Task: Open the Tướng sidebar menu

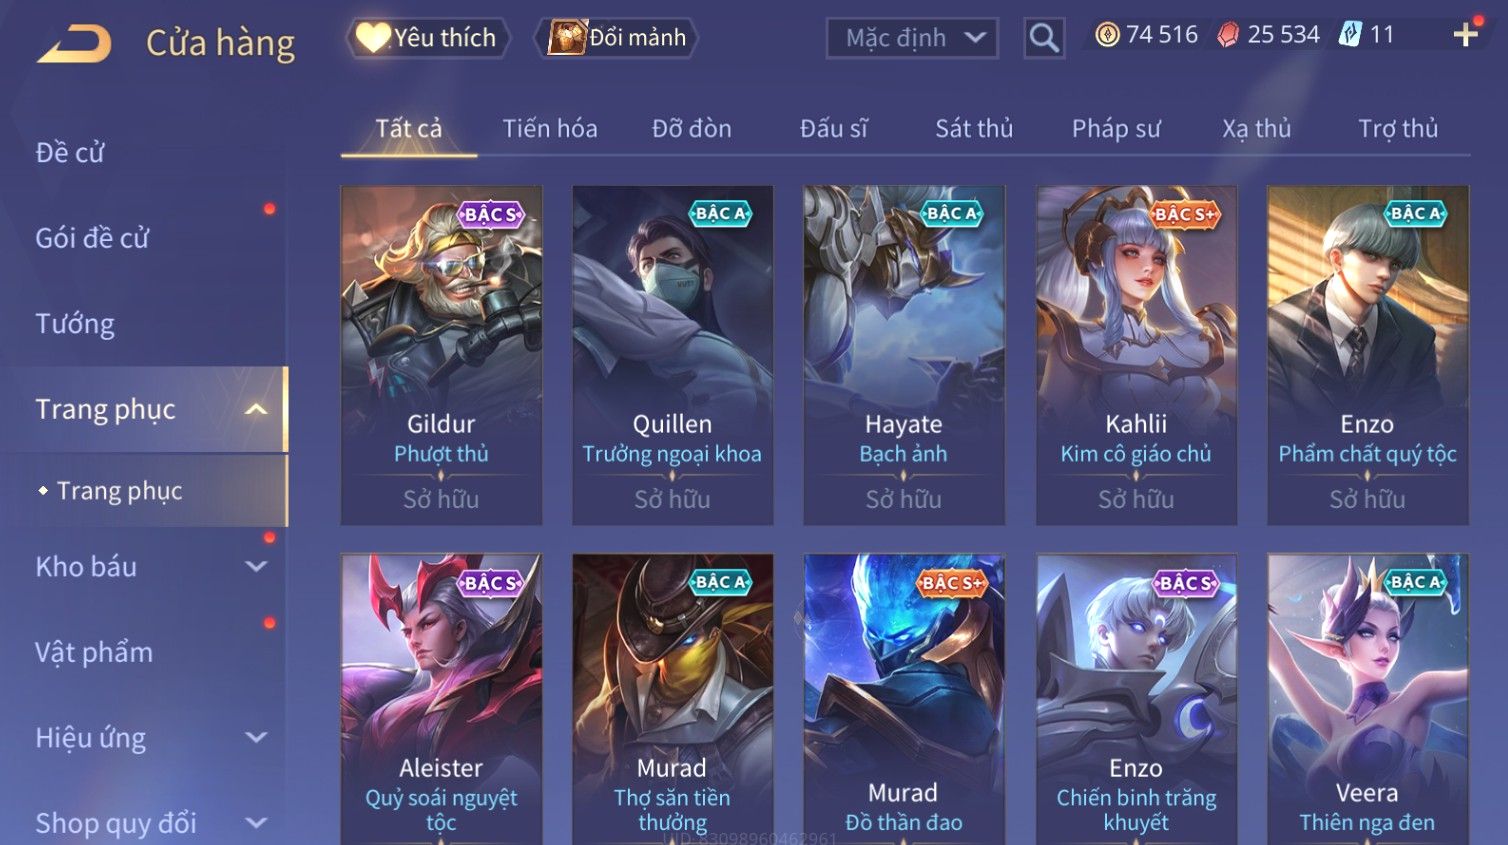Action: 75,324
